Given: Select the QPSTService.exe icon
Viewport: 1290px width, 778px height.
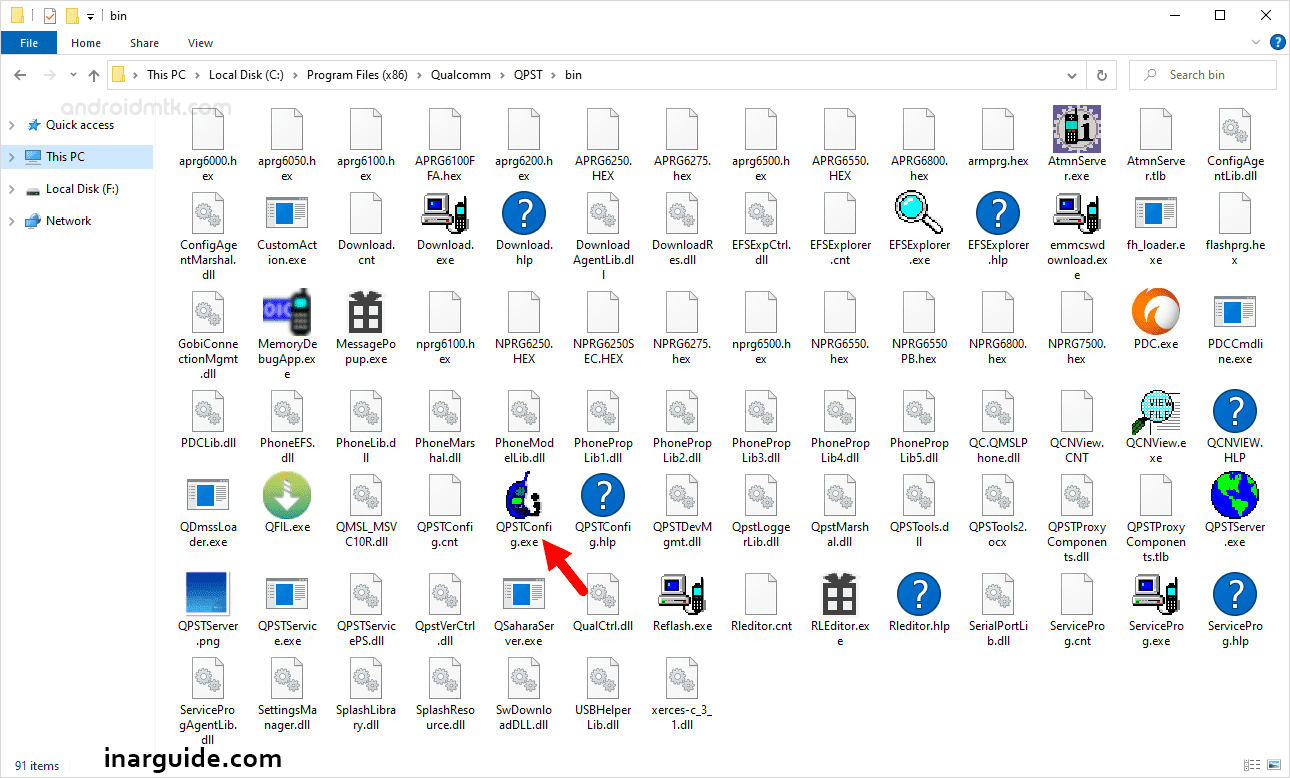Looking at the screenshot, I should click(x=287, y=594).
